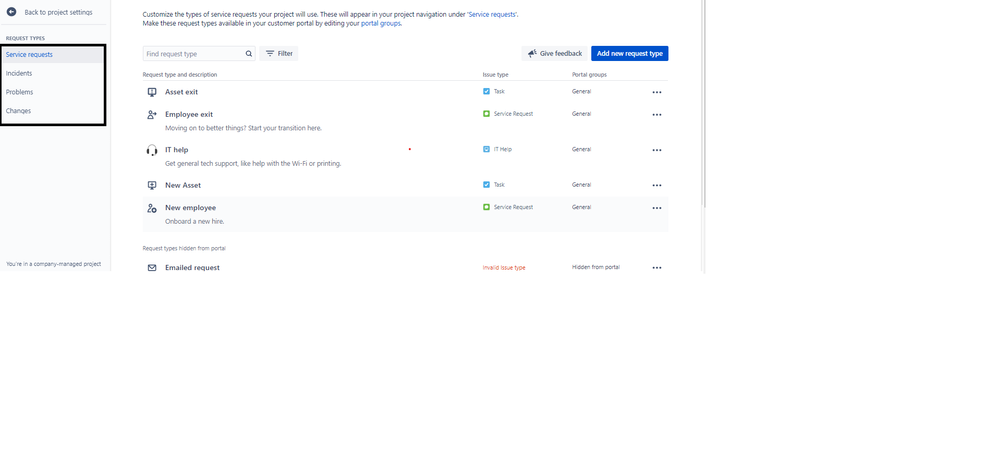Click the Task issue type icon for Asset exit
Viewport: 998px width, 463px height.
(x=486, y=92)
